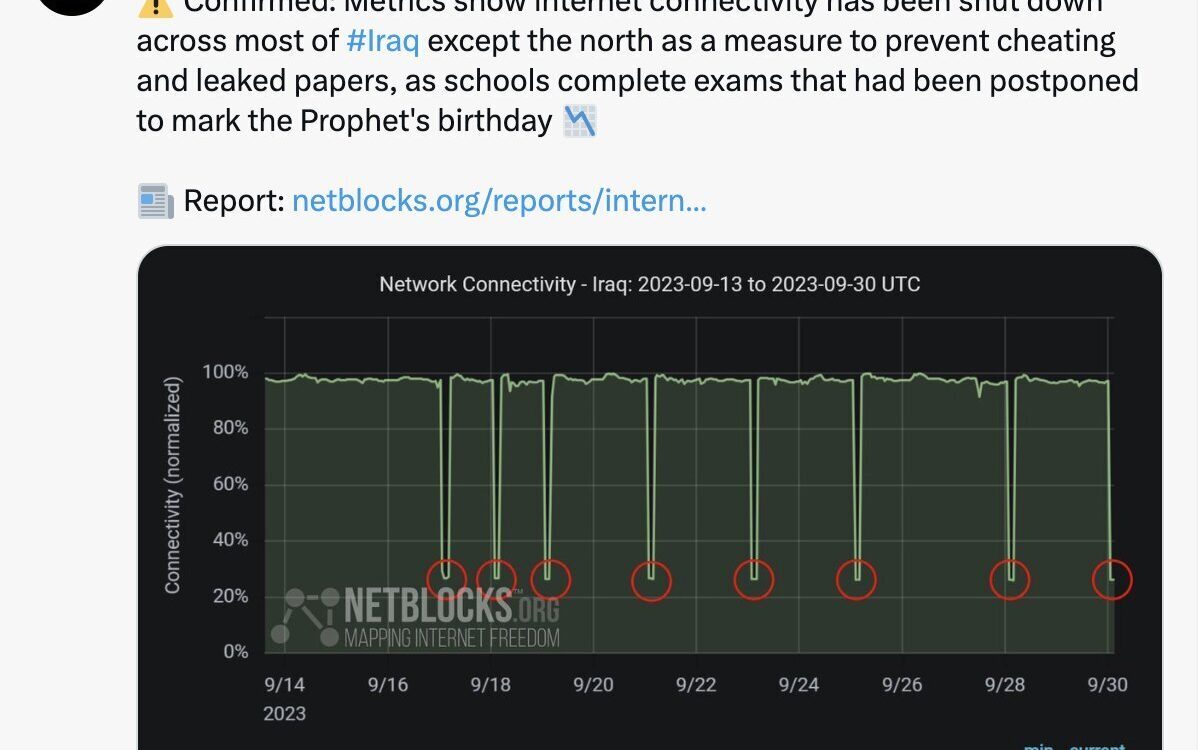Screen dimensions: 1202x750
Task: Click the Connectivity (normalized) axis title
Action: tap(173, 485)
